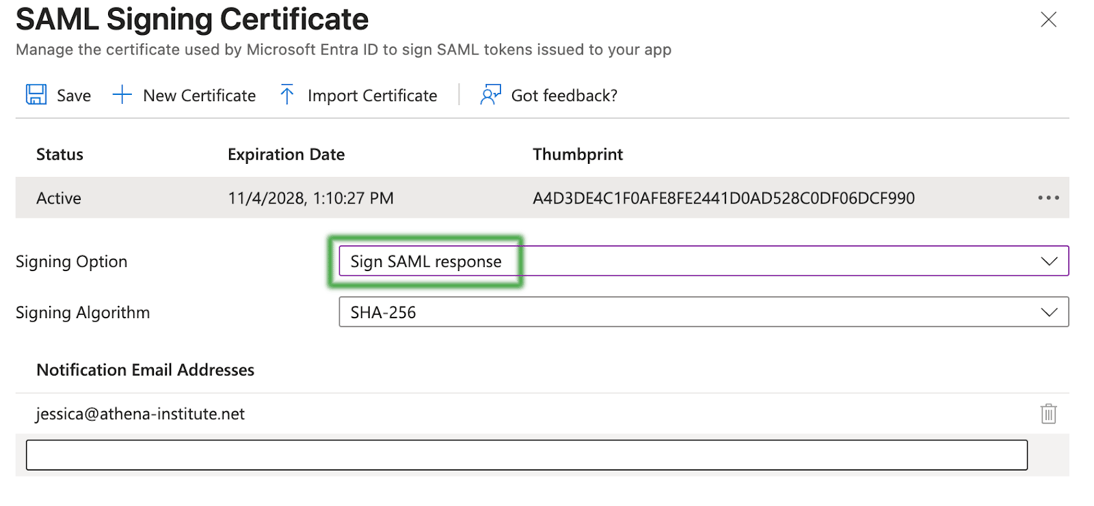
Task: Open the three-dot menu for the active certificate
Action: click(1048, 198)
